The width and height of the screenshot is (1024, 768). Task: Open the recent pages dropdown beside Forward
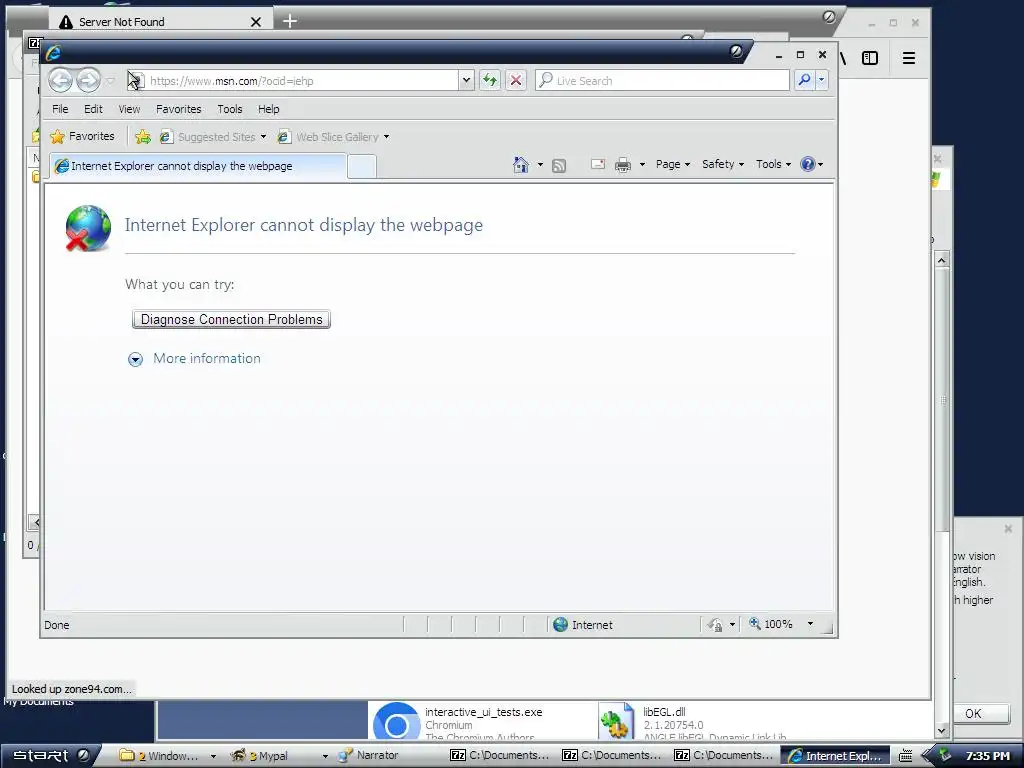(110, 81)
